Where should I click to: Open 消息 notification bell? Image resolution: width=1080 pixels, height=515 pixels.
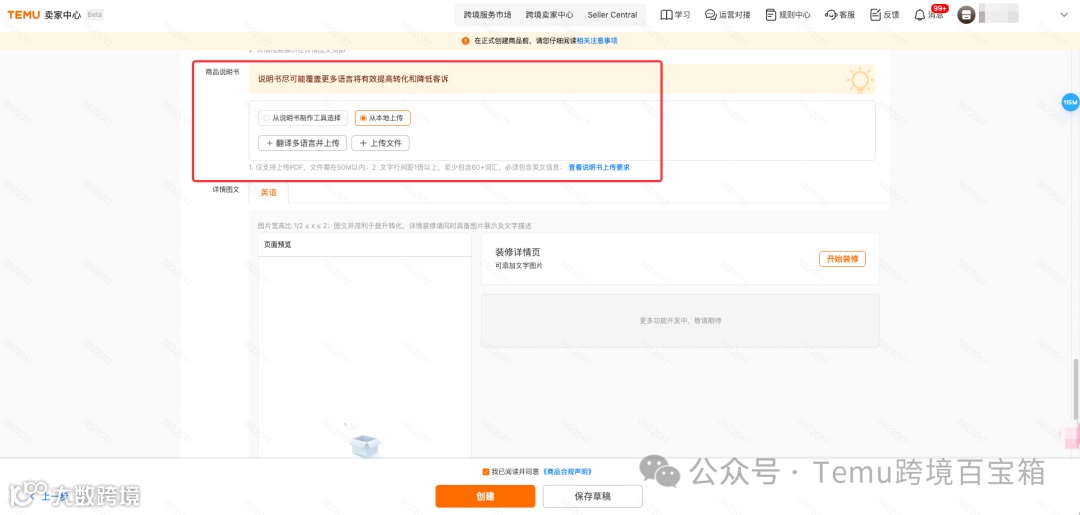click(x=920, y=14)
